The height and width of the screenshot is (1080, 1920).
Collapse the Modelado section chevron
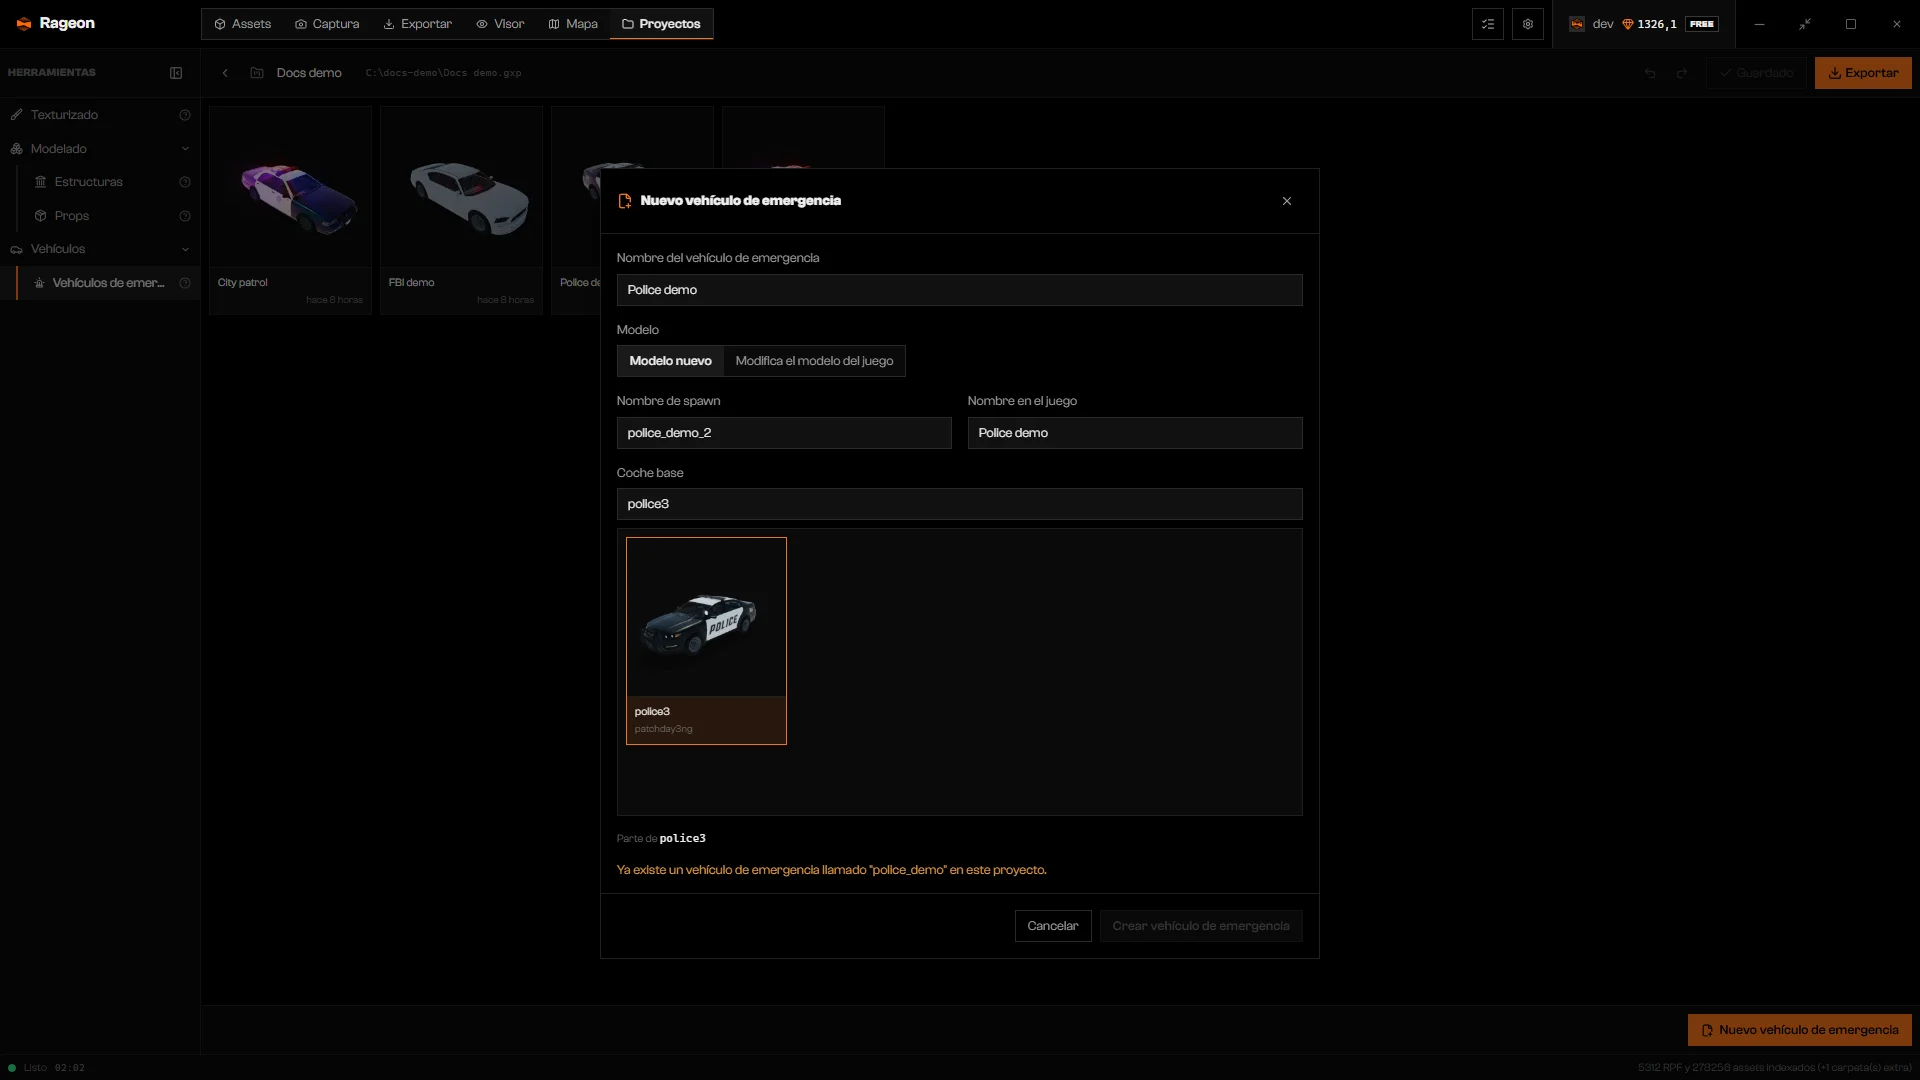(185, 149)
